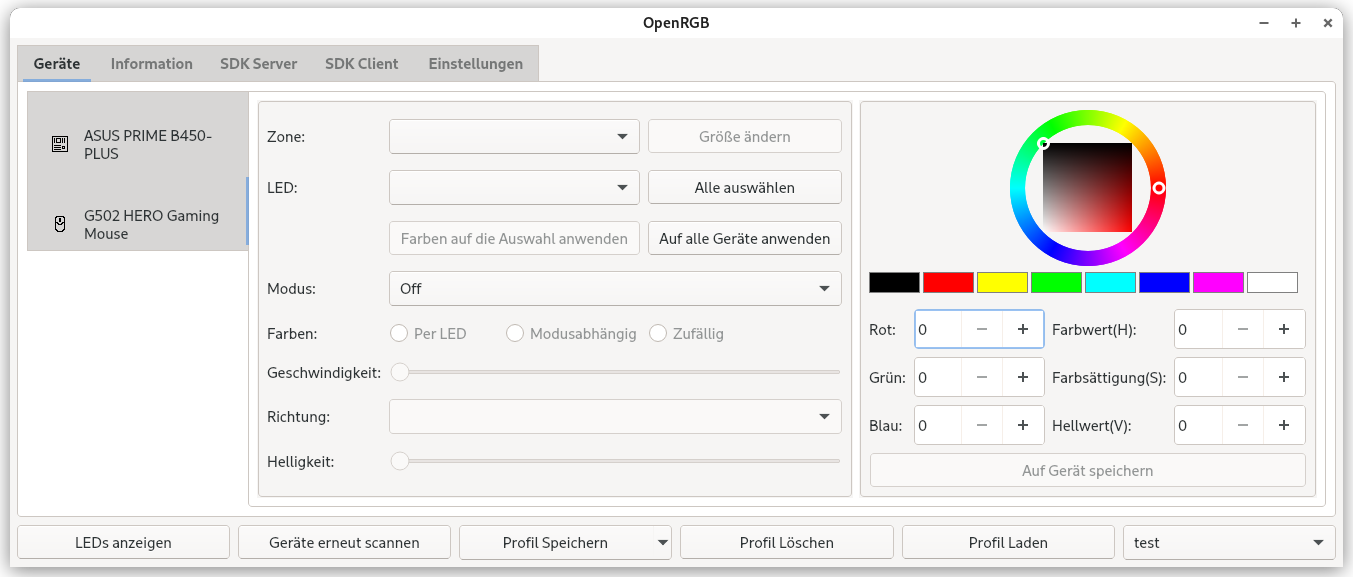Select the red color swatch
The width and height of the screenshot is (1353, 577).
click(x=948, y=282)
